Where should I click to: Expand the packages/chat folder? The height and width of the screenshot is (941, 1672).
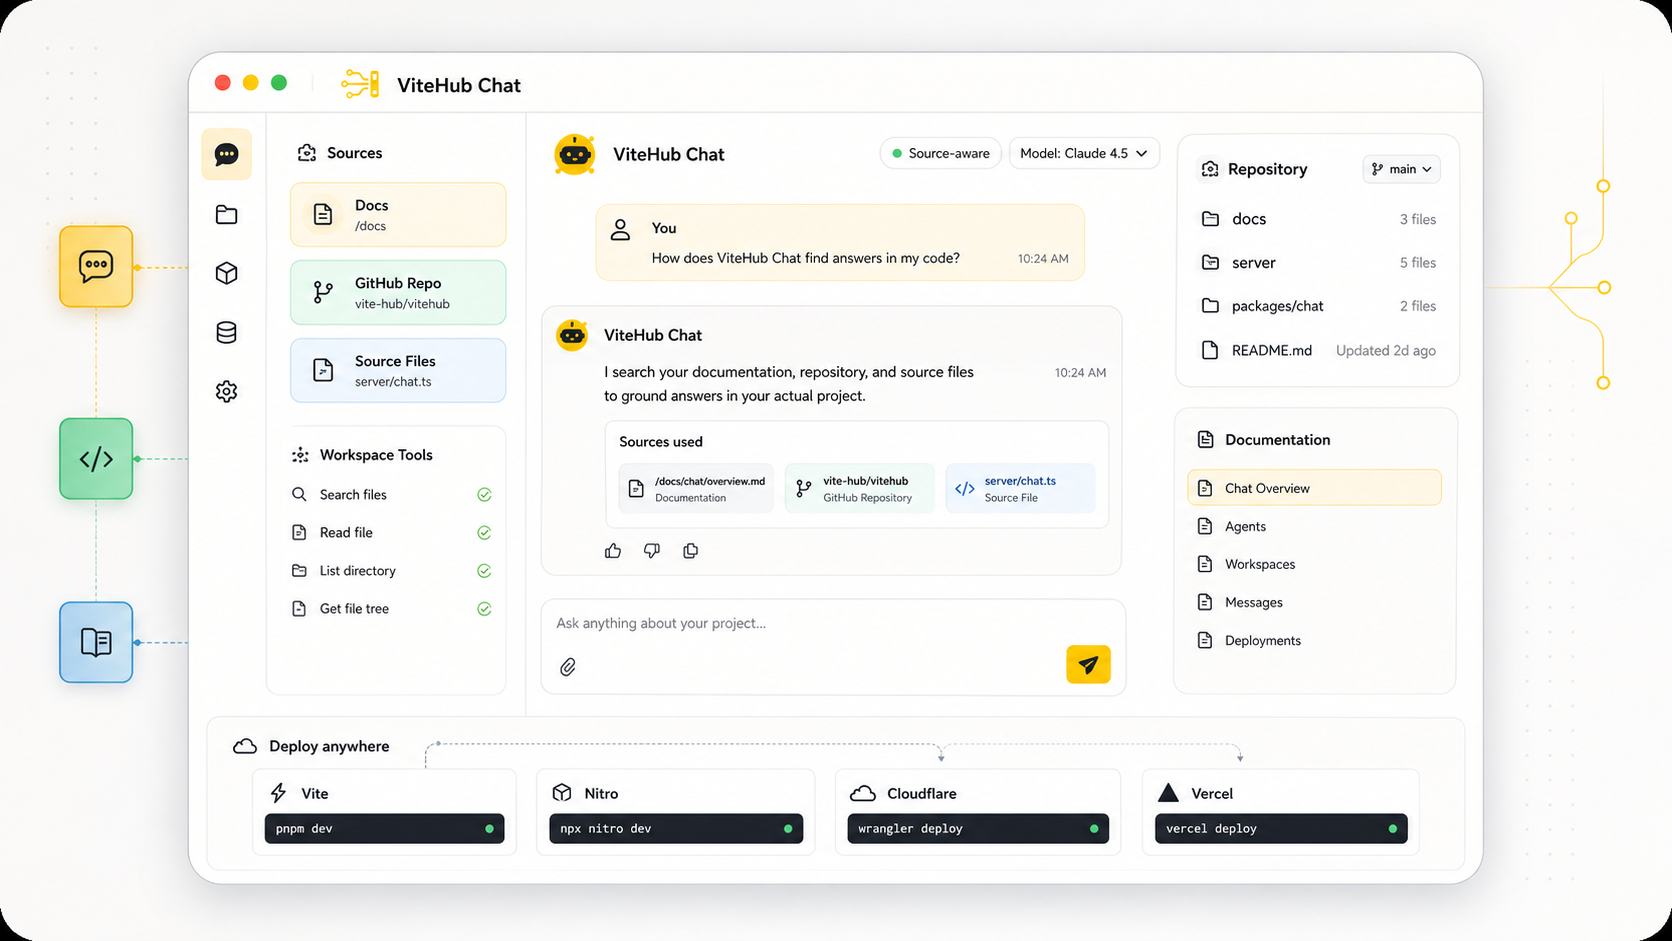click(1318, 306)
